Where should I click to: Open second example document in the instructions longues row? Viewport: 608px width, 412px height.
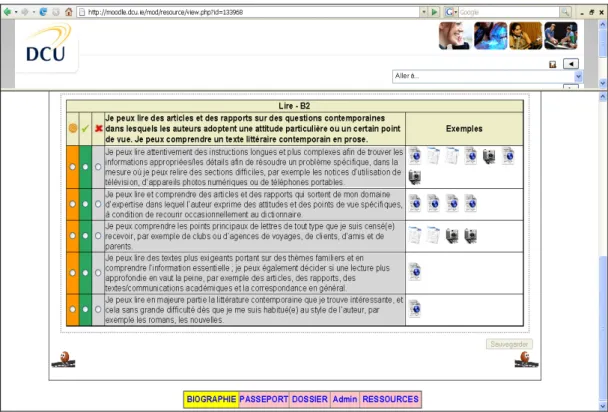tap(433, 156)
